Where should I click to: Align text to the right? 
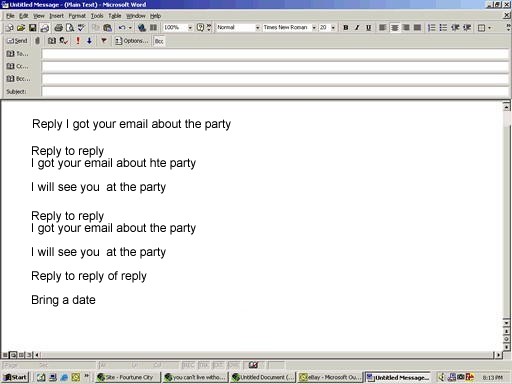pos(406,28)
